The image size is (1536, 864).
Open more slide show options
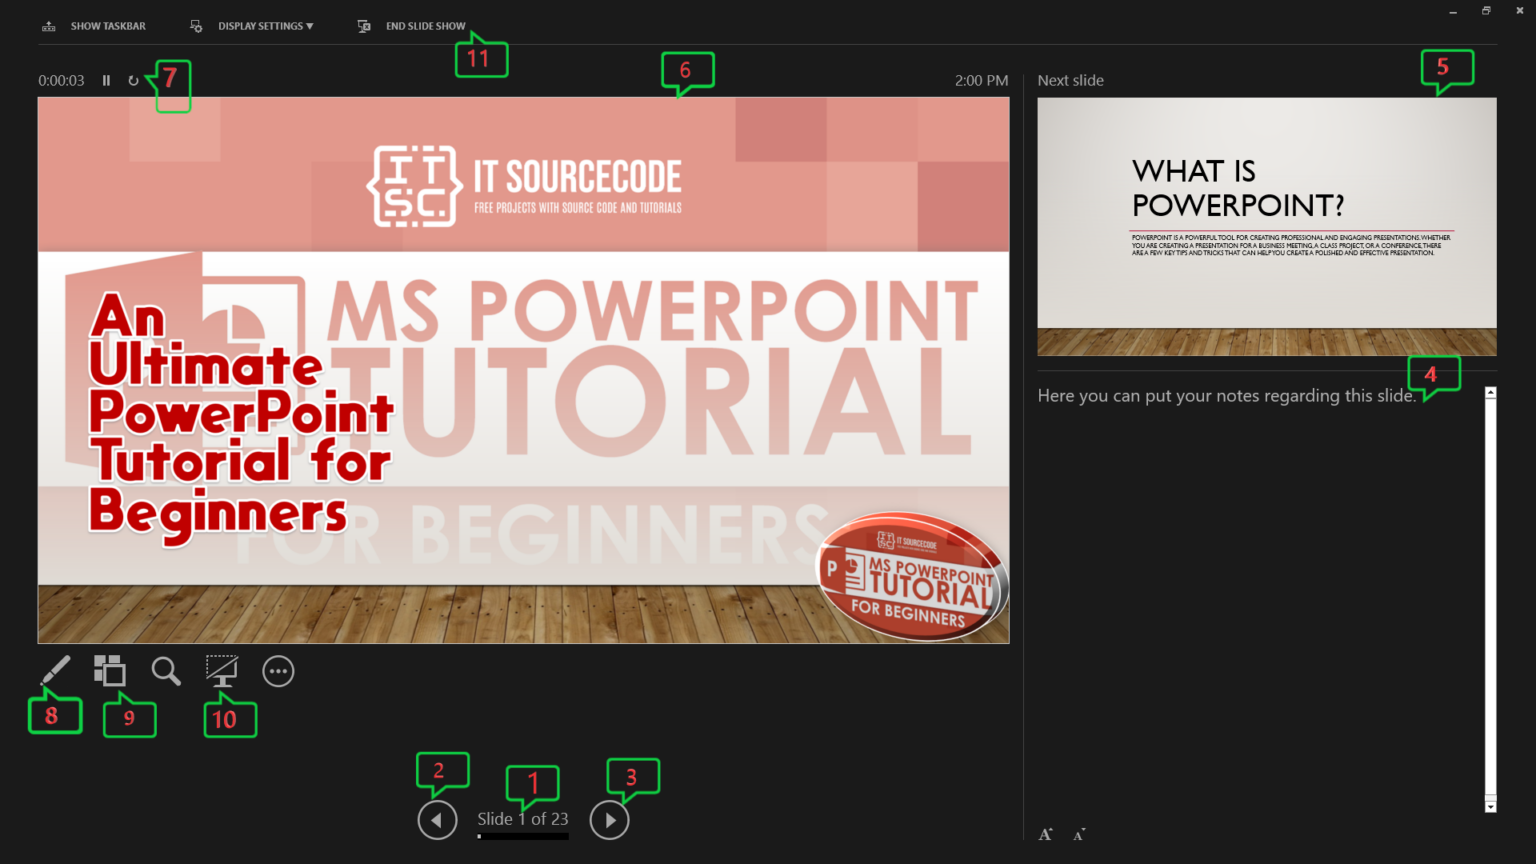click(x=278, y=671)
